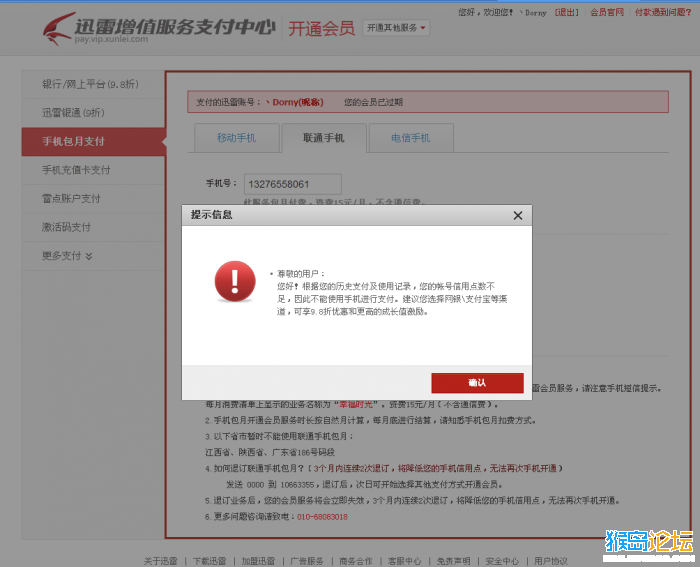This screenshot has height=567, width=700.
Task: Open the 安全中心 footer link
Action: [x=502, y=561]
